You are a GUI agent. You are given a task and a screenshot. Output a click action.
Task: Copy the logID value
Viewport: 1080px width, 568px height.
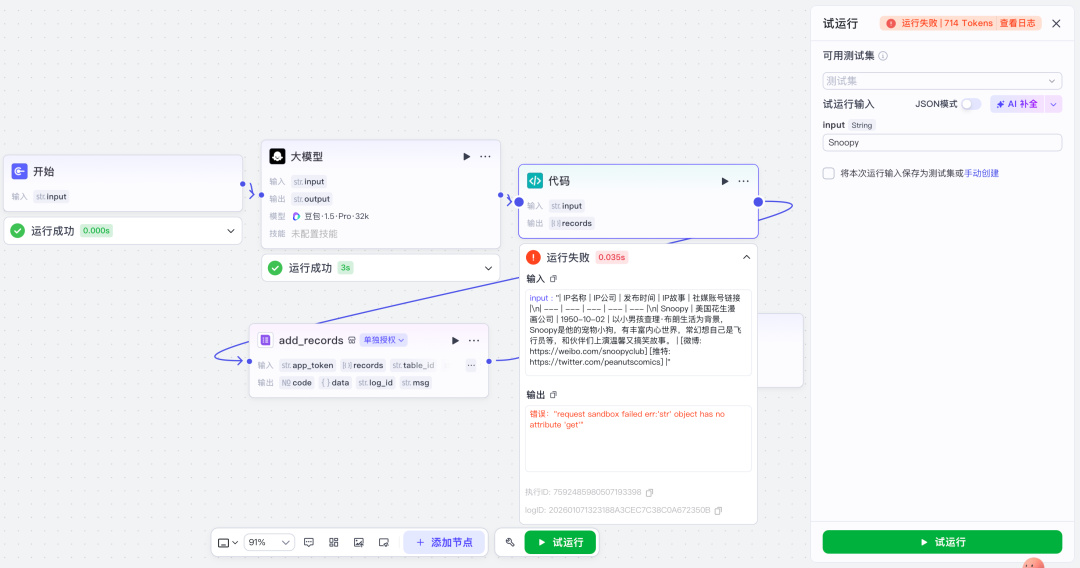pos(718,510)
